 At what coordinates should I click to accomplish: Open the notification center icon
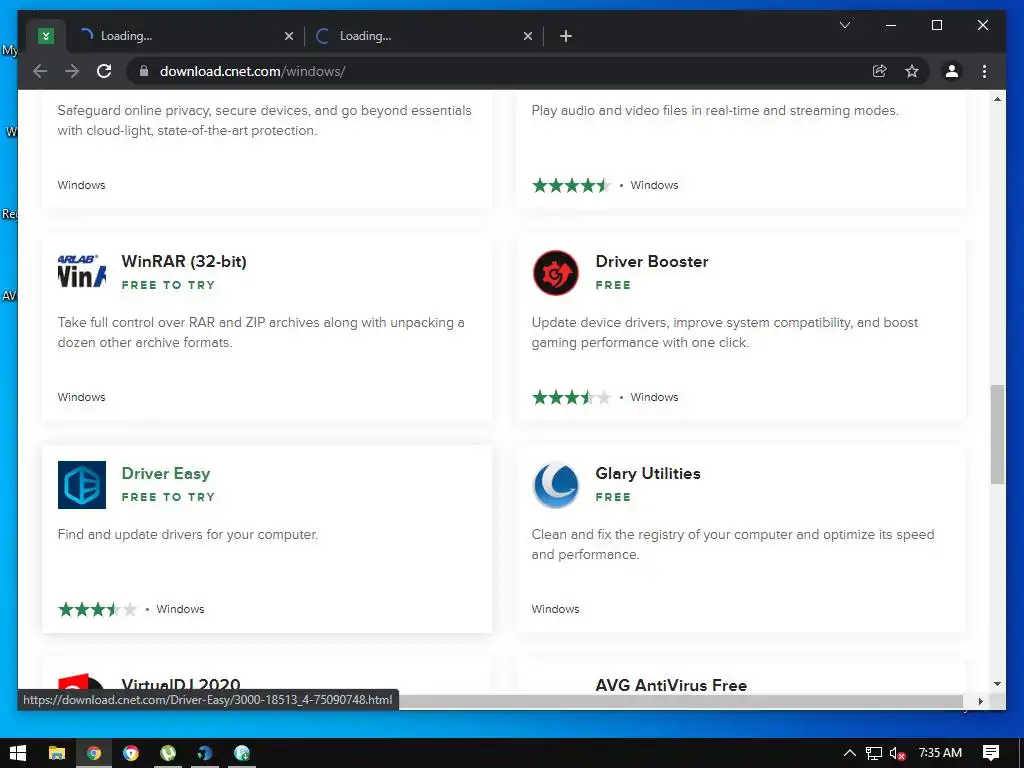991,753
